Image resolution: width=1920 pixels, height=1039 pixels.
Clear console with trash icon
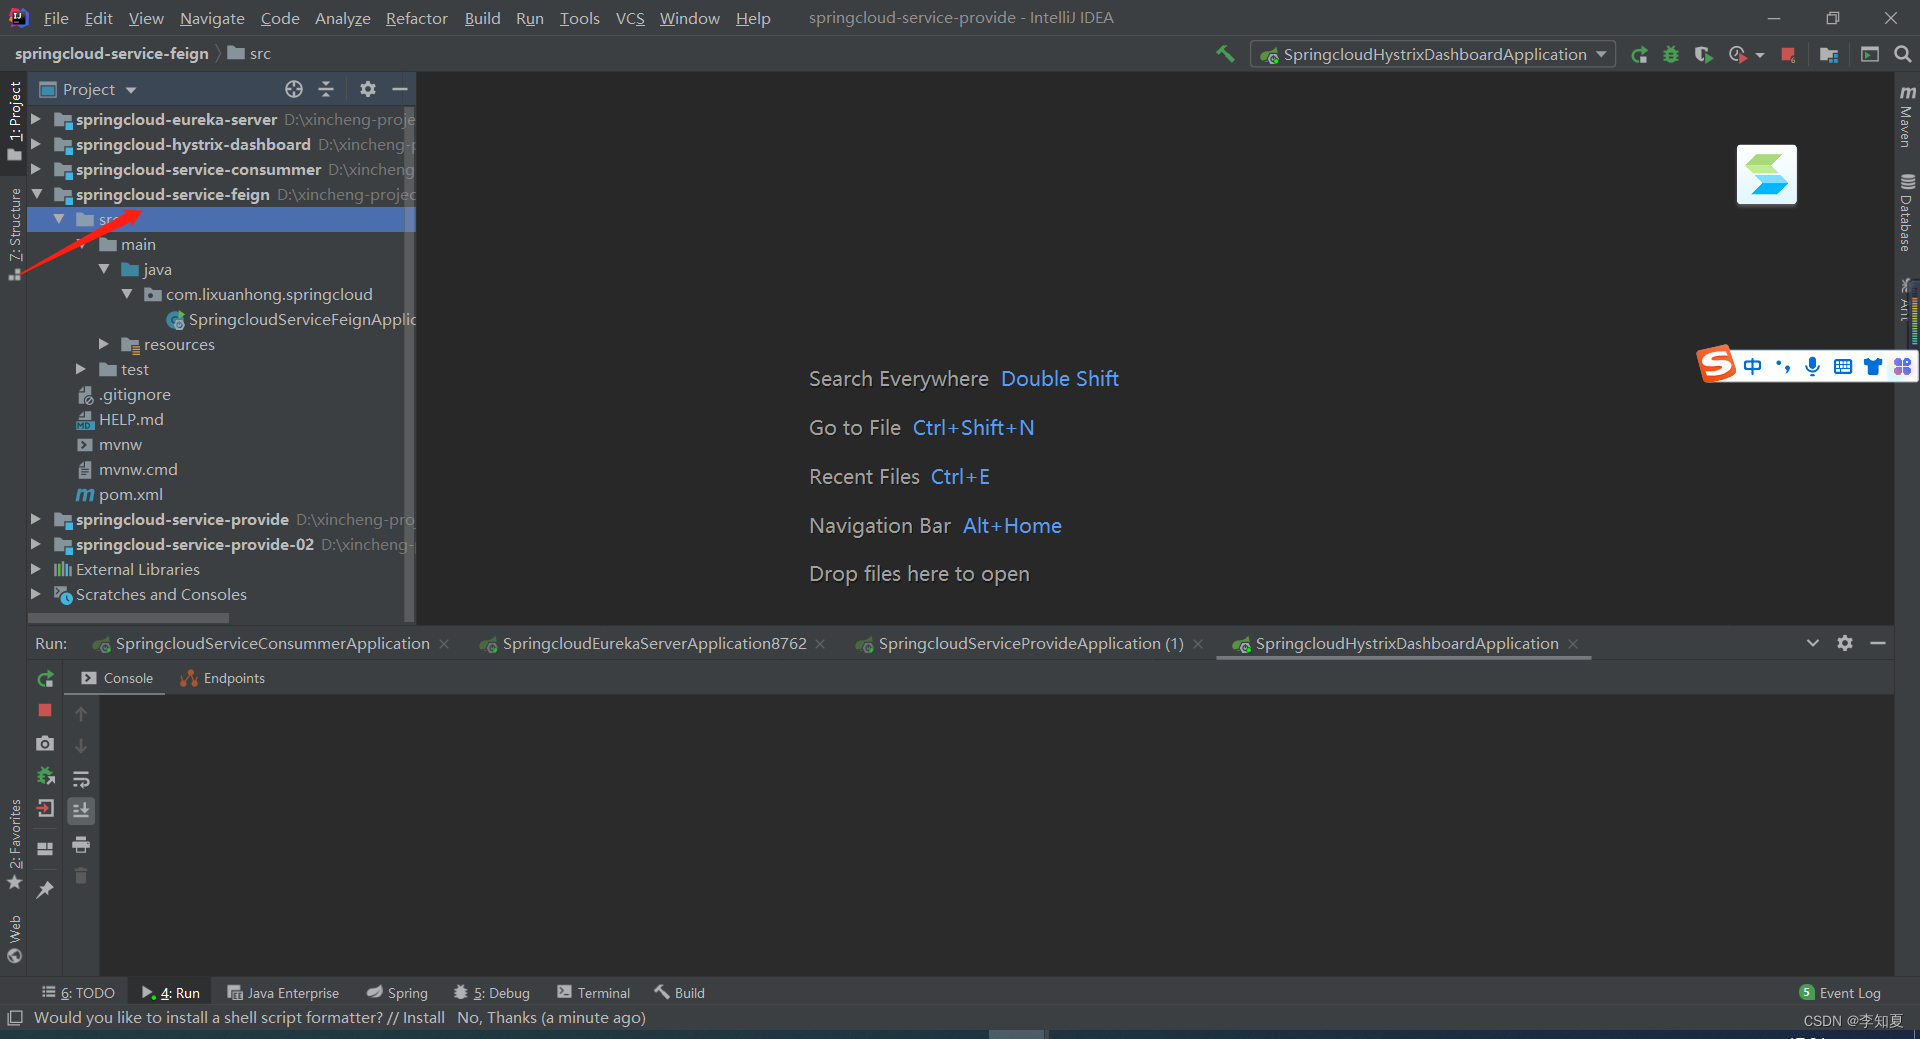click(x=81, y=876)
